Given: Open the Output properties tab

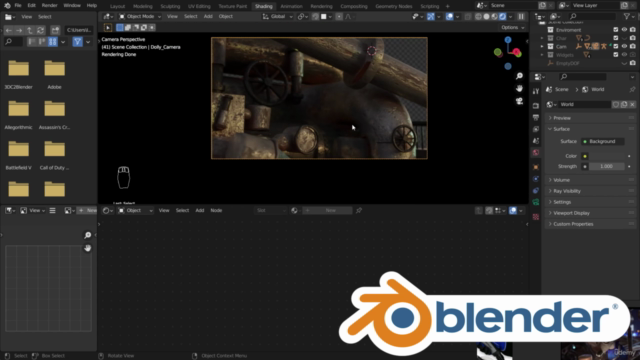Looking at the screenshot, I should [536, 118].
